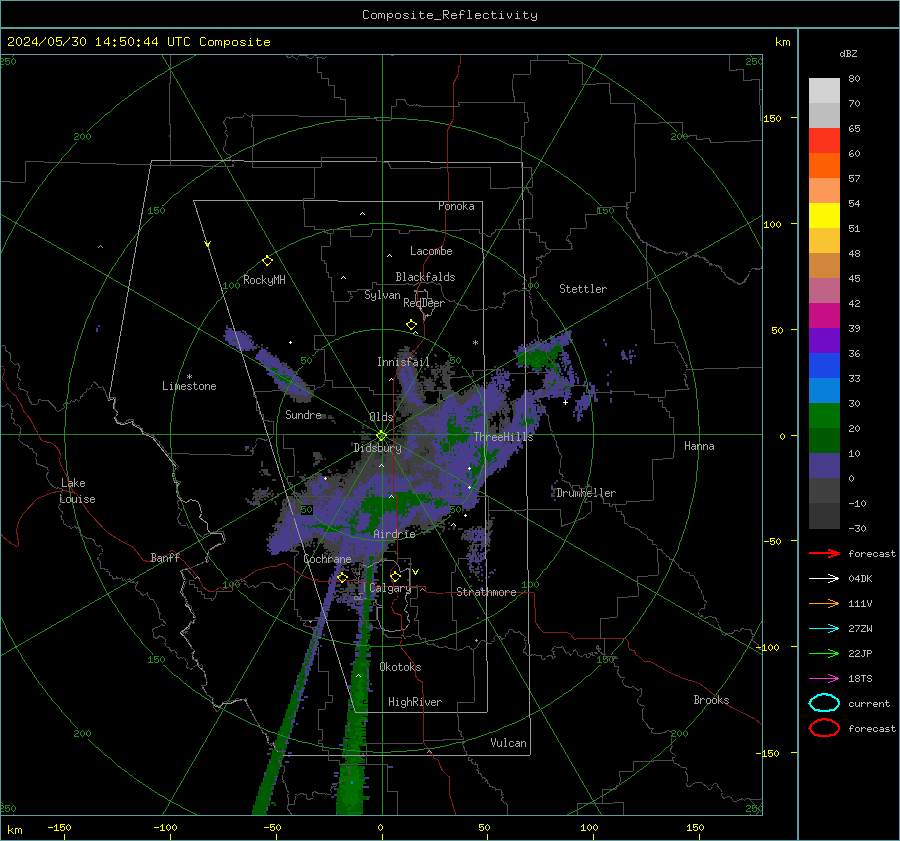Image resolution: width=900 pixels, height=841 pixels.
Task: Select the orange 111V arrow icon
Action: pyautogui.click(x=824, y=603)
